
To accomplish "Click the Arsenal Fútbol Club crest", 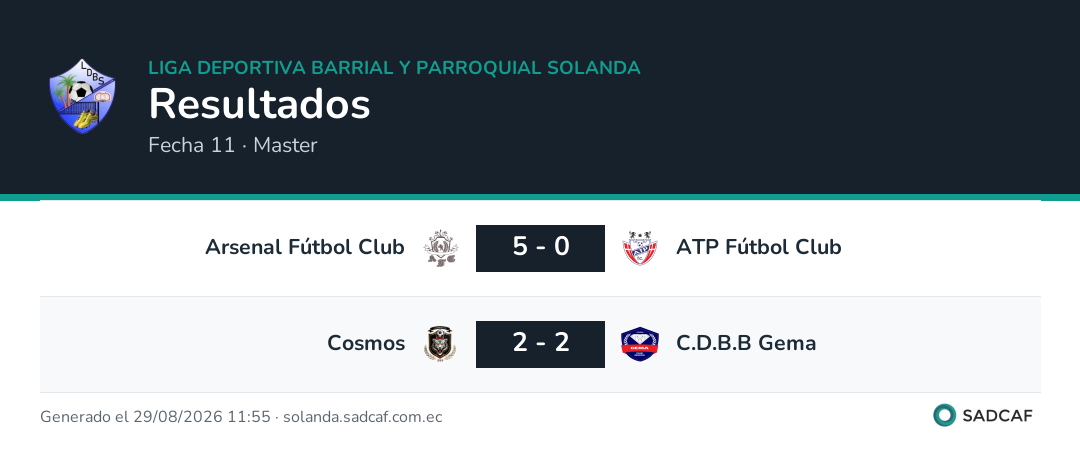I will (440, 248).
